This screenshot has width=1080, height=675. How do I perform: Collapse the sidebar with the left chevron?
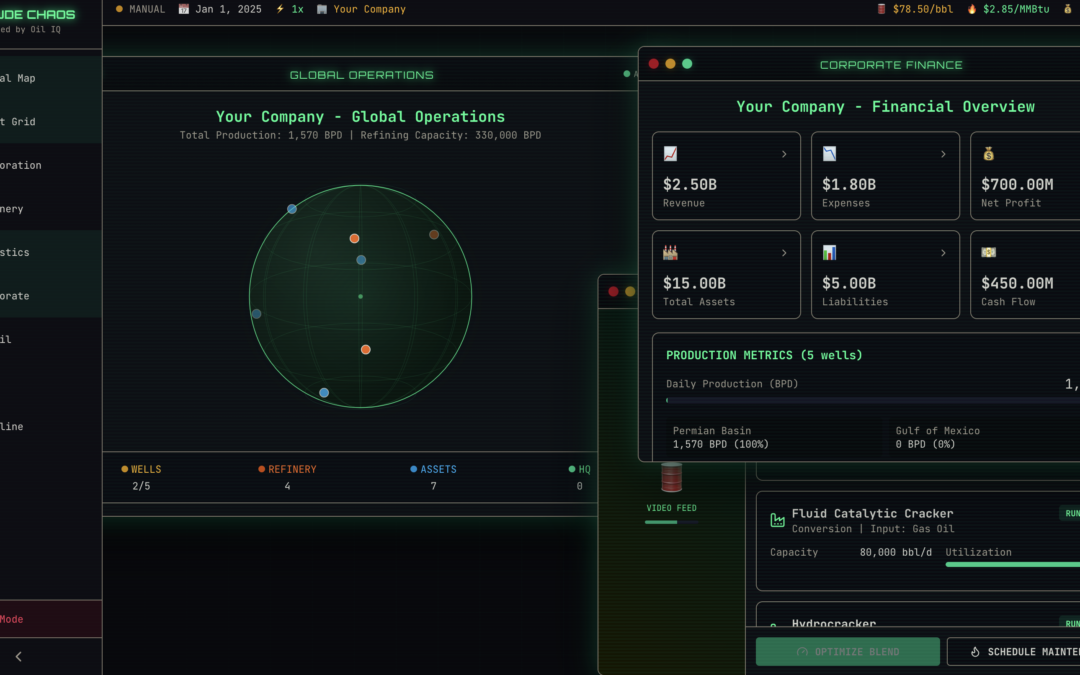(19, 656)
